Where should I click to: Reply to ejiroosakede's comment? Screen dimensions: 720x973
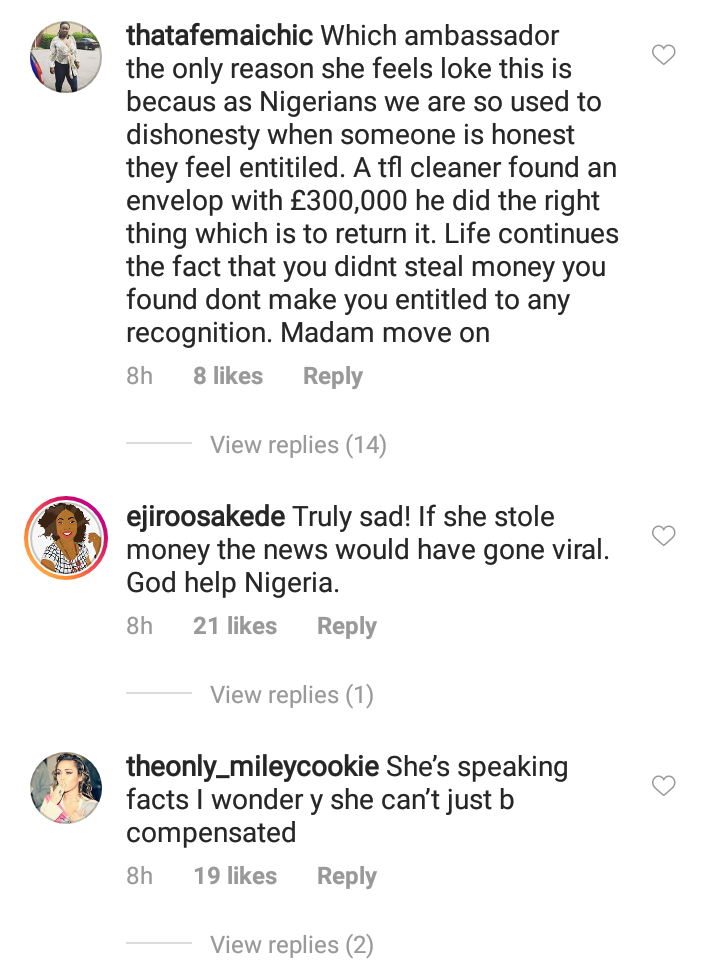(346, 627)
